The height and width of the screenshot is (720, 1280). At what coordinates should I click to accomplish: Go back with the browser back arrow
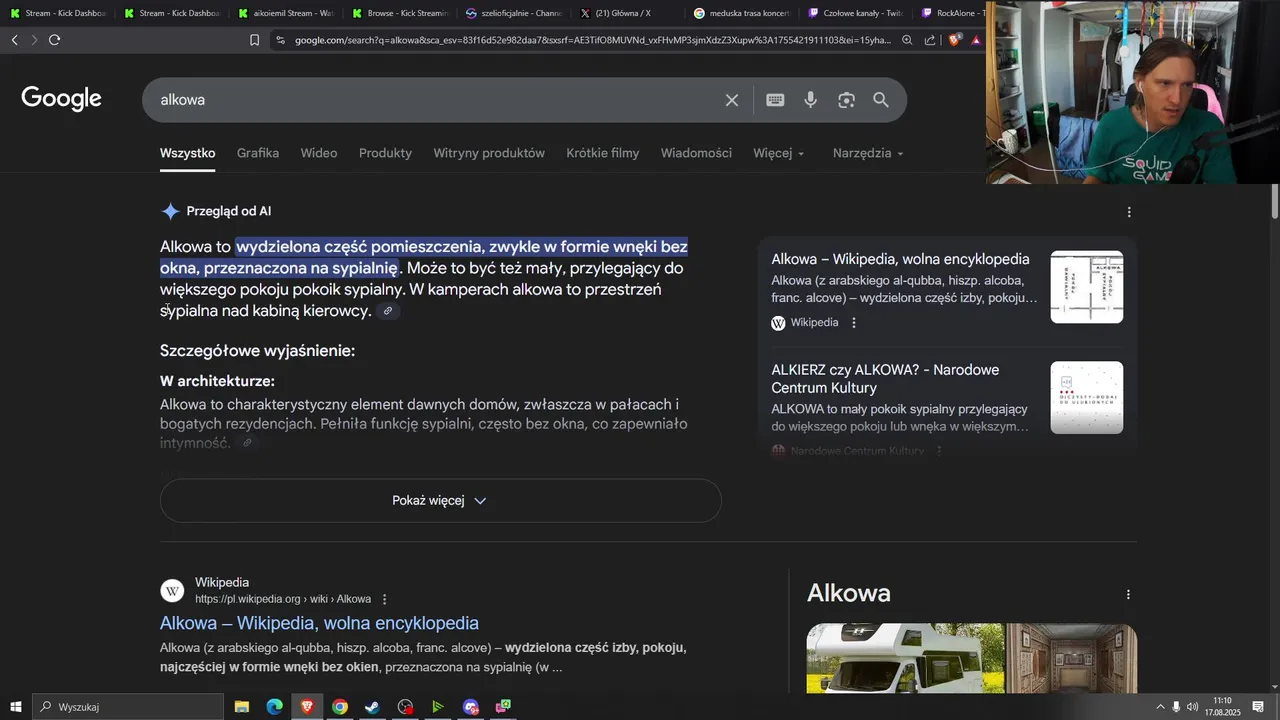click(x=14, y=40)
